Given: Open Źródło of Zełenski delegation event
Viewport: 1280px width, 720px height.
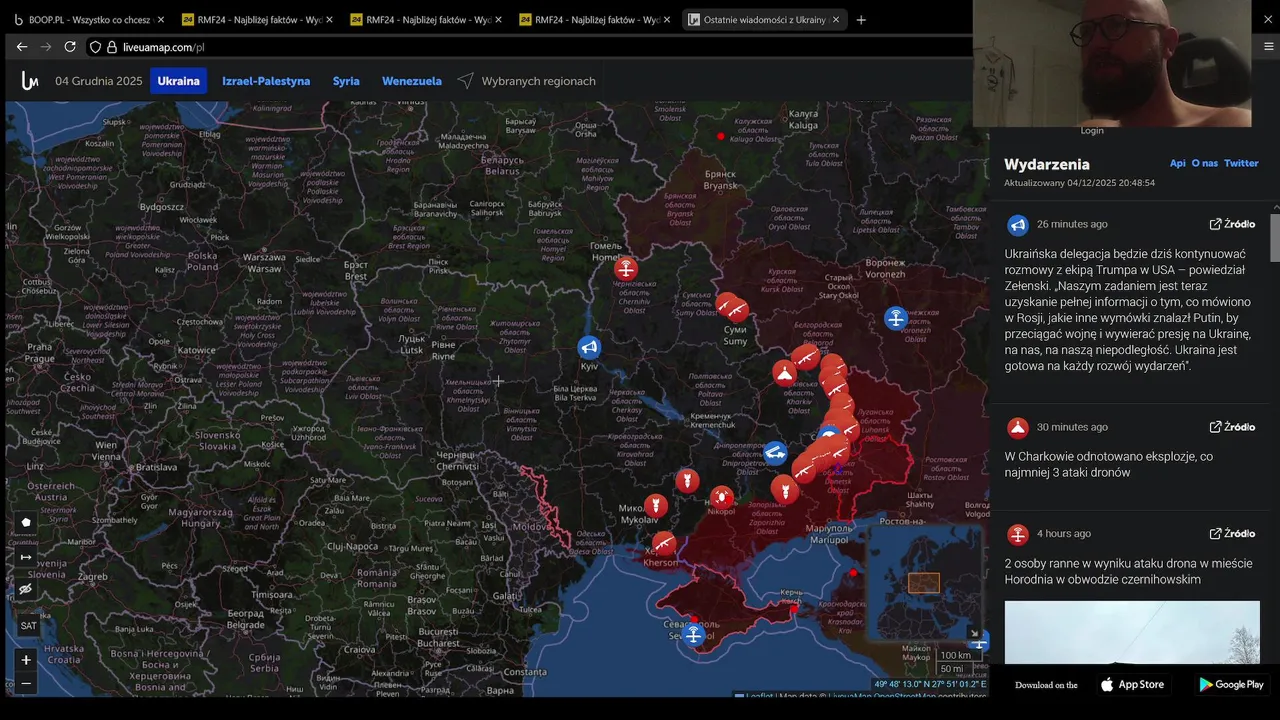Looking at the screenshot, I should [1232, 224].
